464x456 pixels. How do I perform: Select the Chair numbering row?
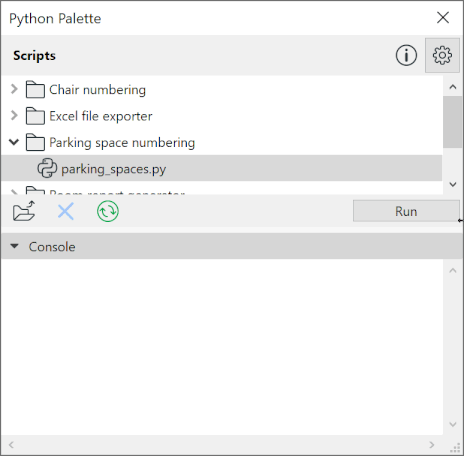222,89
